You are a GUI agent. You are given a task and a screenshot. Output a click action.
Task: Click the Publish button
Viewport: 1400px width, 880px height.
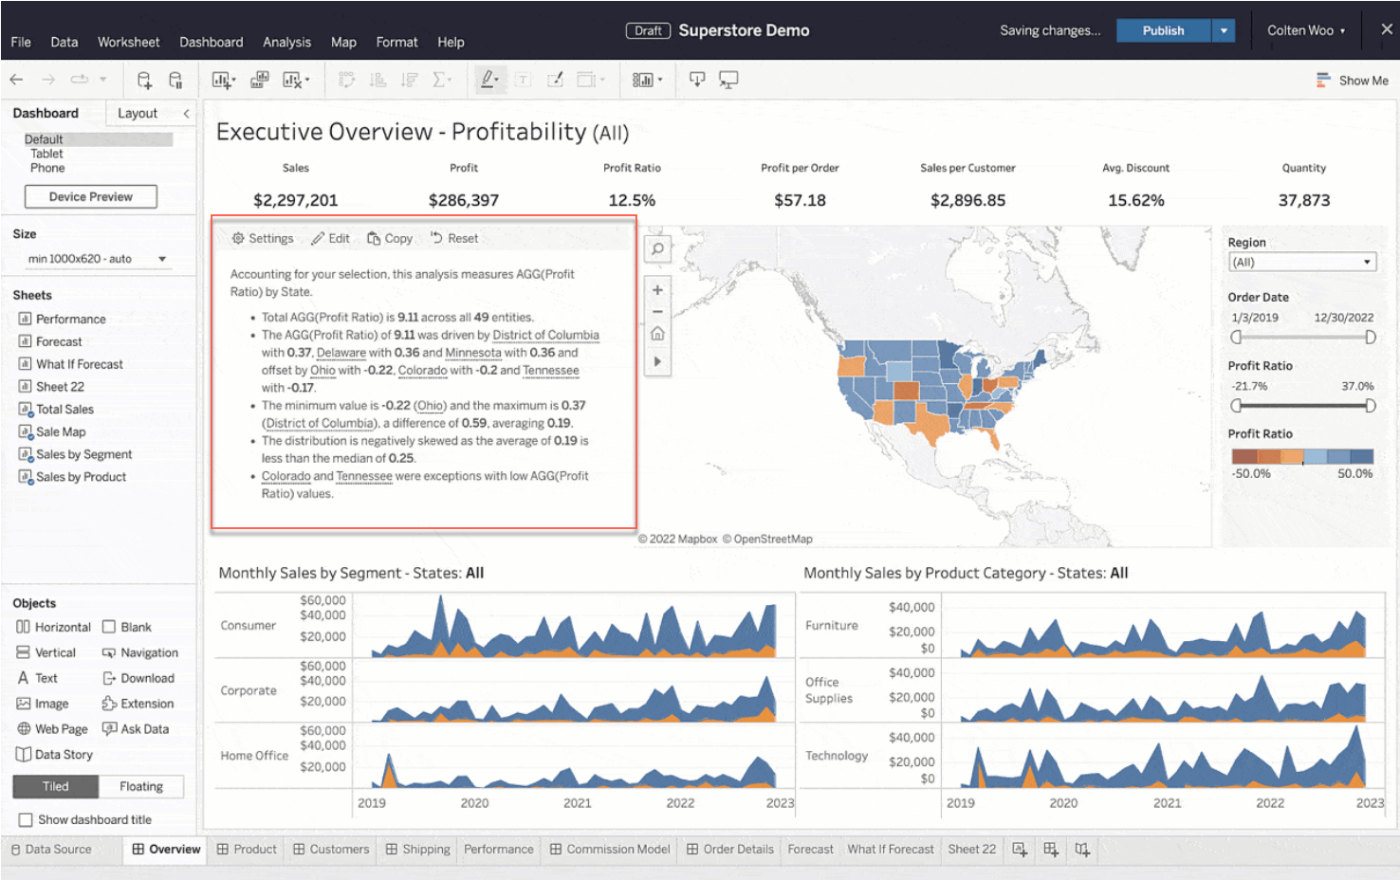(x=1163, y=31)
